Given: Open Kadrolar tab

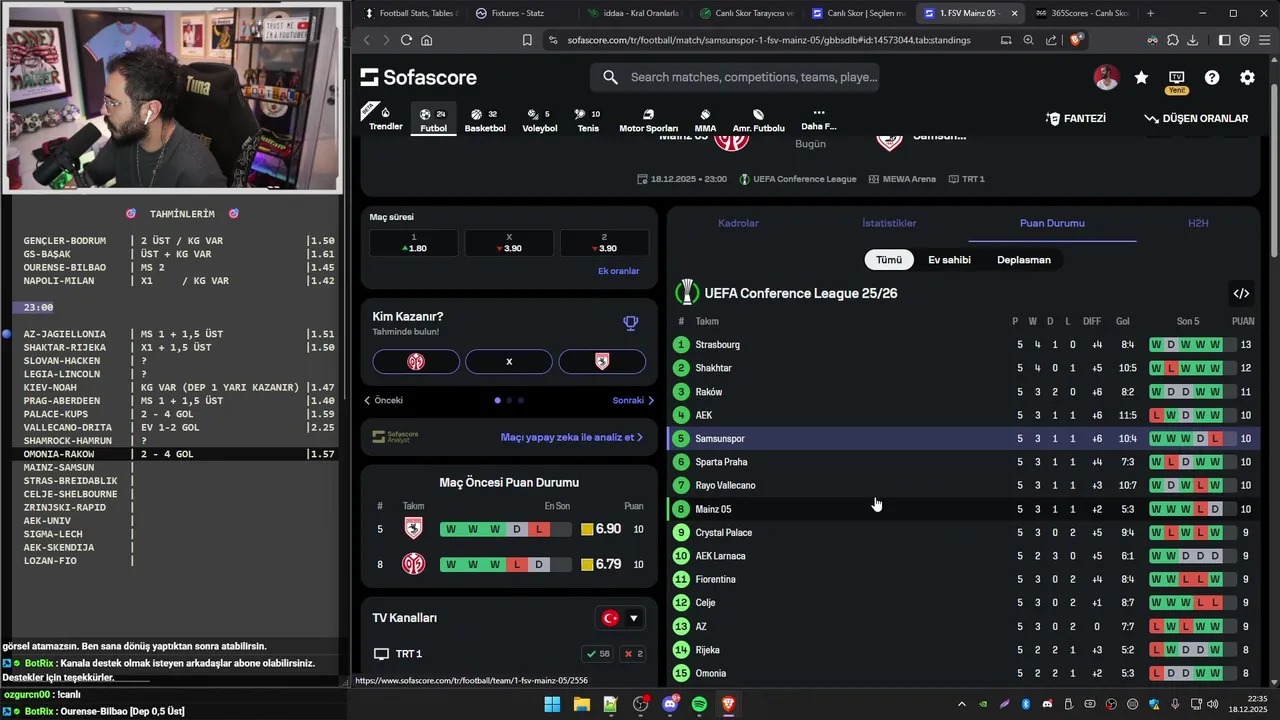Looking at the screenshot, I should pyautogui.click(x=738, y=223).
